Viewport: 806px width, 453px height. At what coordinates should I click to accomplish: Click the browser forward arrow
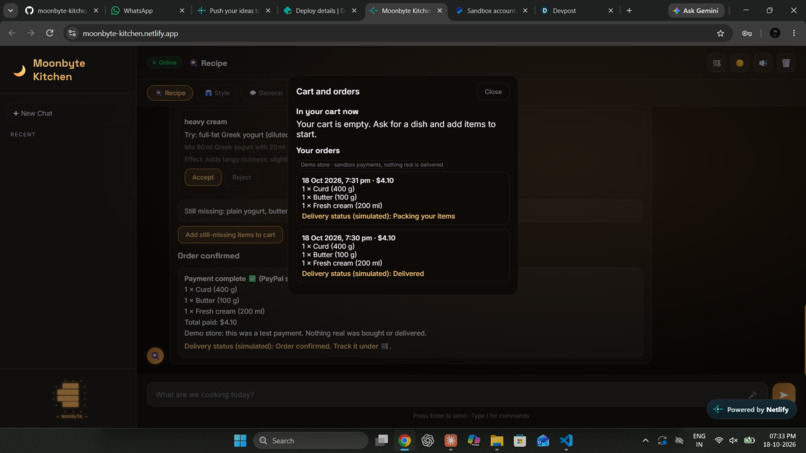click(31, 33)
